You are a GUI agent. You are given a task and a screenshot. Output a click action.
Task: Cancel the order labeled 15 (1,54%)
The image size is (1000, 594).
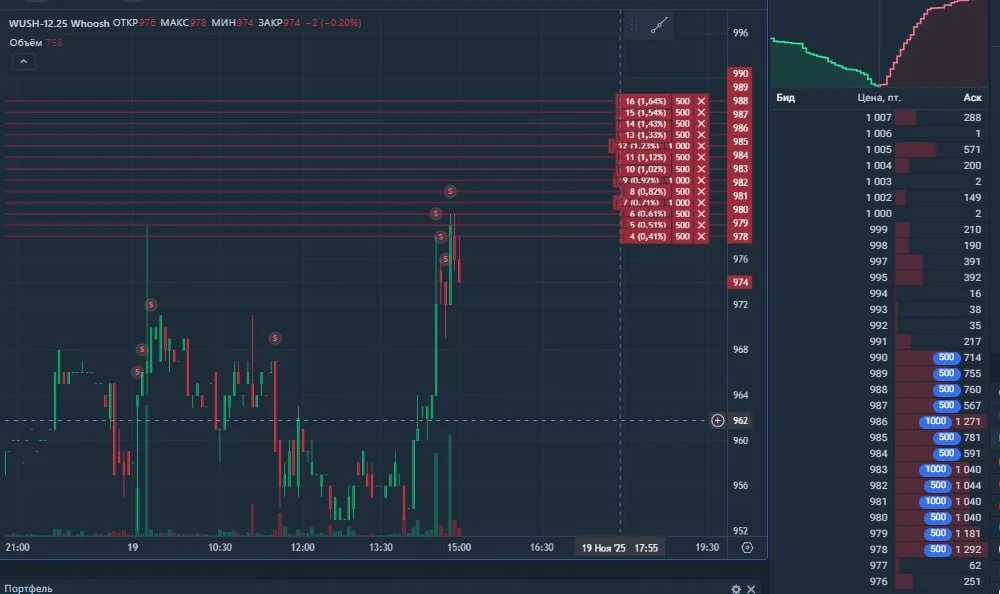coord(701,112)
